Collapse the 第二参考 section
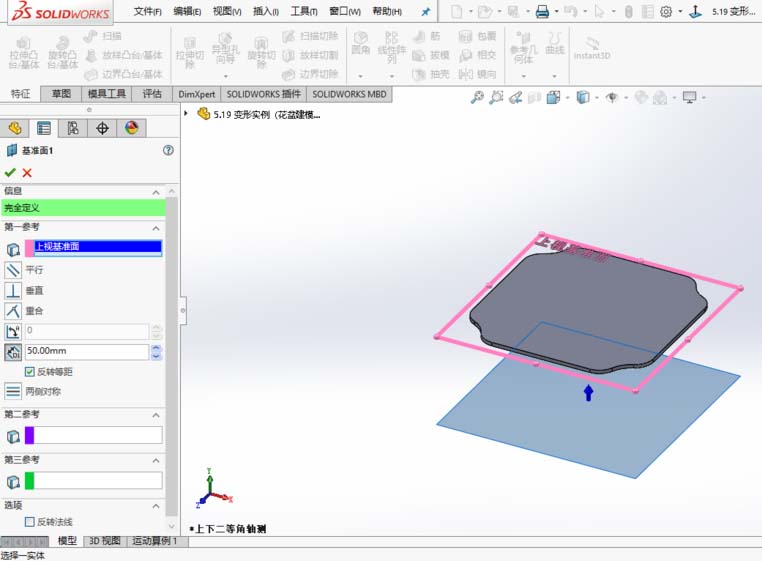762x561 pixels. point(156,415)
